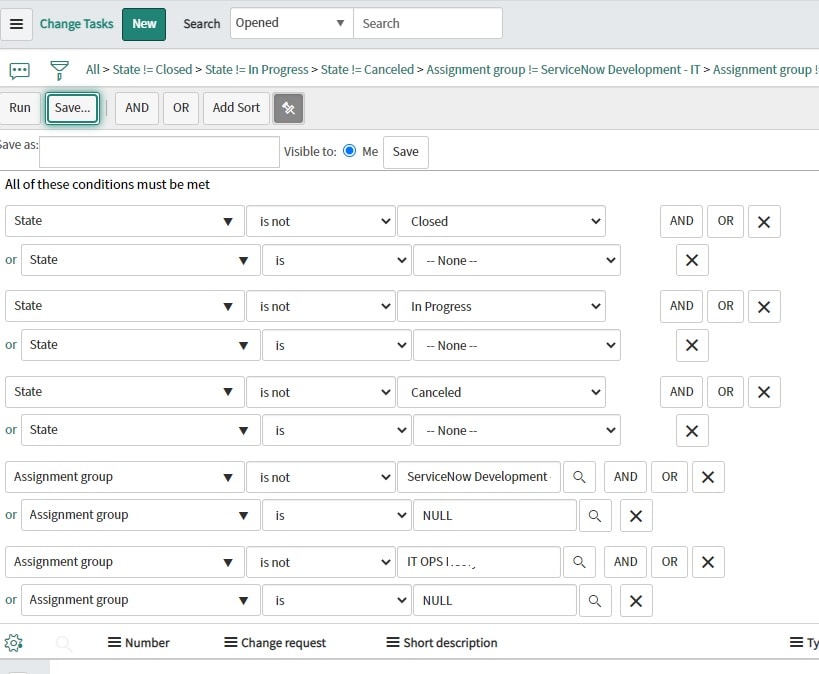Remove the NULL row beneath IT OPS

click(x=636, y=601)
